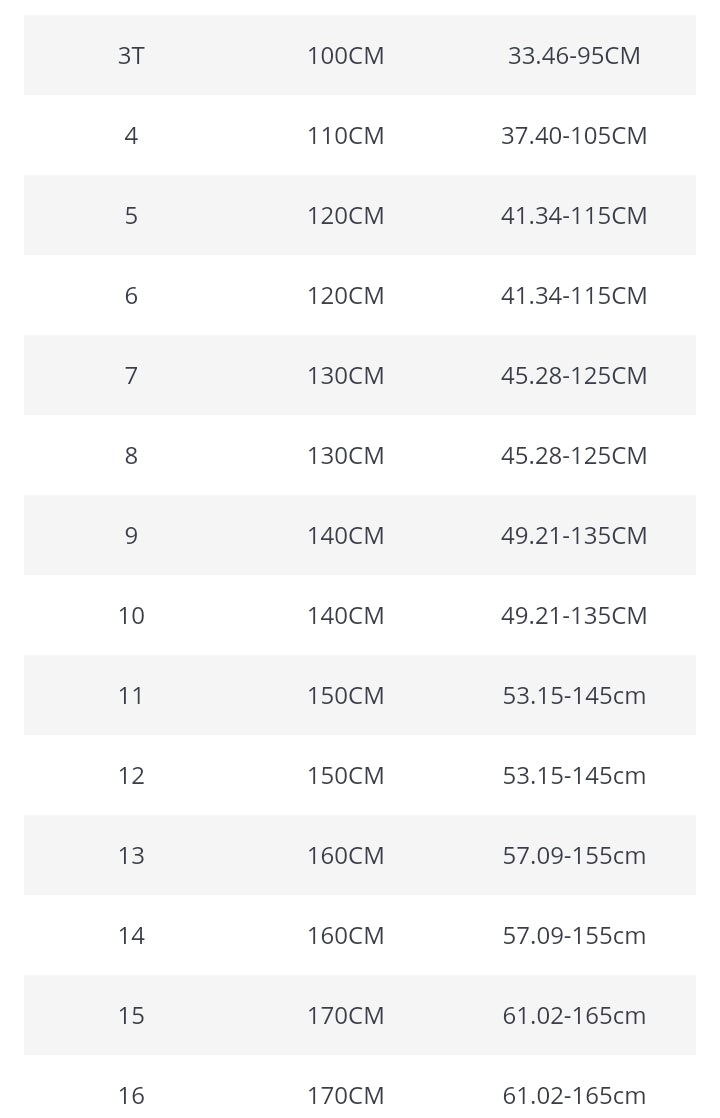Select the 100CM height cell

tap(345, 56)
